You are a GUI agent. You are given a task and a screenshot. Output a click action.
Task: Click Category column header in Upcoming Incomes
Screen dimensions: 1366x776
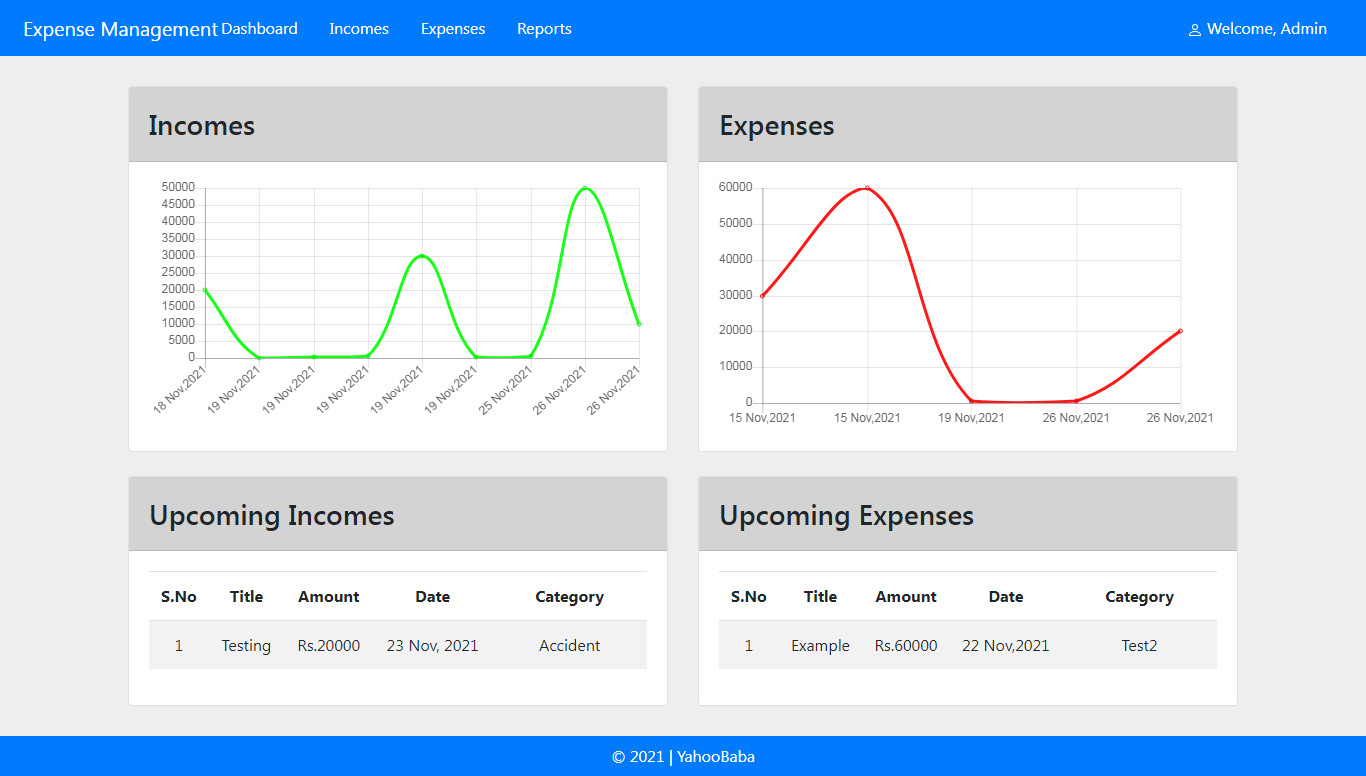point(569,597)
